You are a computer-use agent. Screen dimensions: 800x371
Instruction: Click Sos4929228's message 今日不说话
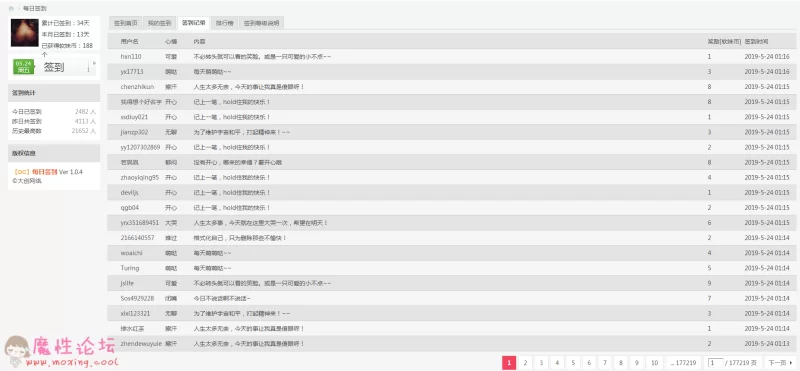[x=222, y=299]
